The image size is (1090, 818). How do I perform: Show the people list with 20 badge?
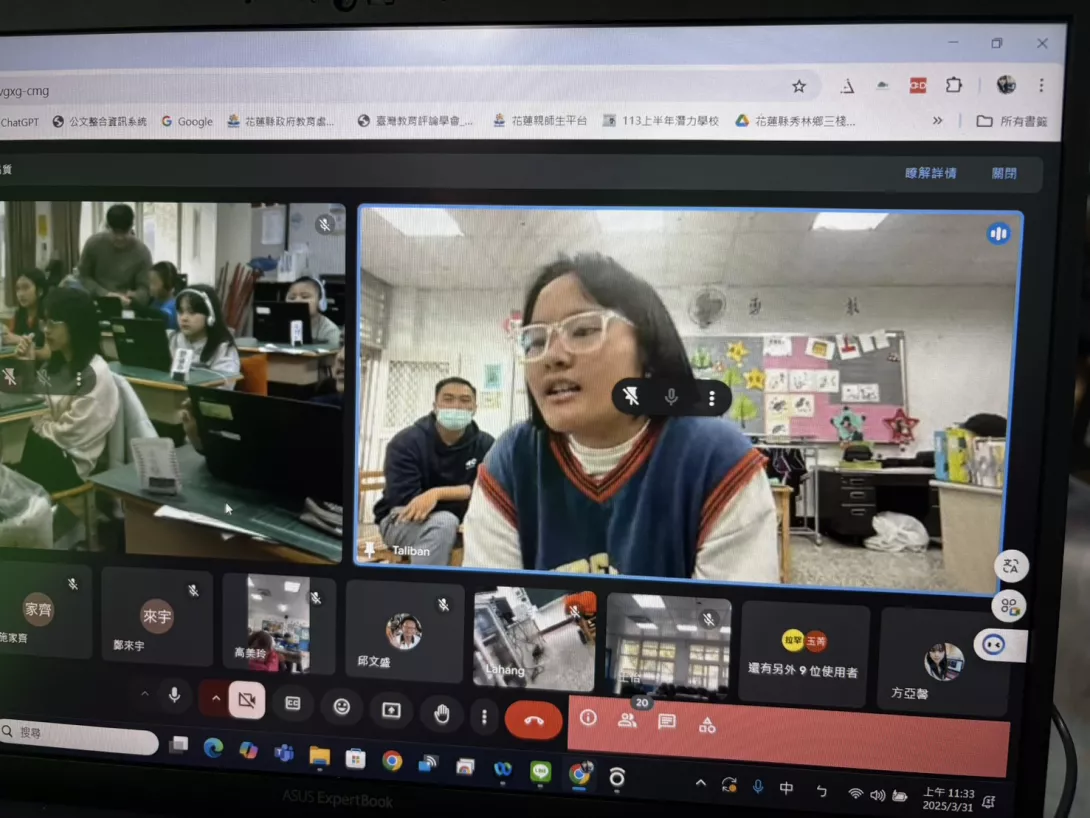coord(627,720)
